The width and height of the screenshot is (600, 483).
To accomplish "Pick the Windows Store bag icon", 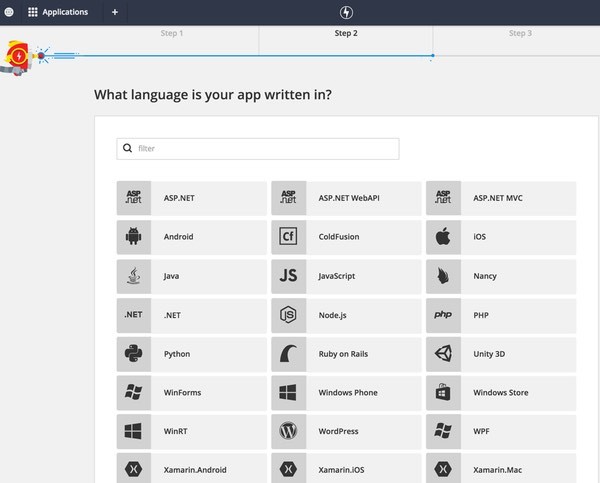I will (x=443, y=392).
